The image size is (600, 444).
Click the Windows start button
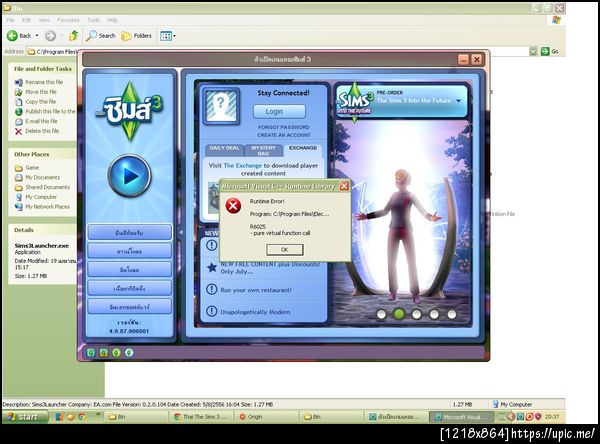pyautogui.click(x=25, y=416)
